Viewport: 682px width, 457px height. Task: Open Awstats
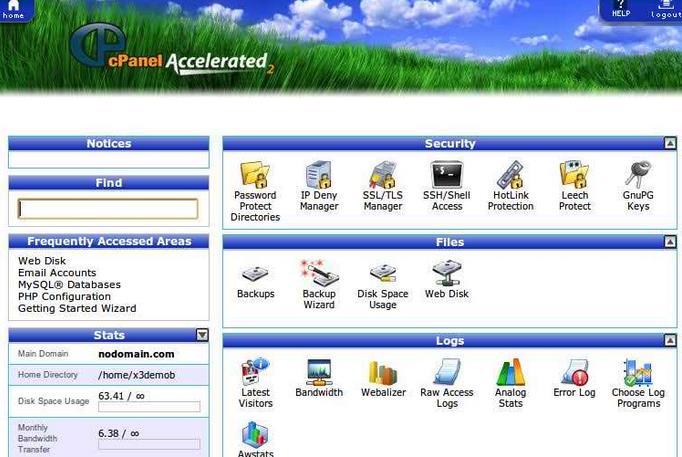pos(255,439)
